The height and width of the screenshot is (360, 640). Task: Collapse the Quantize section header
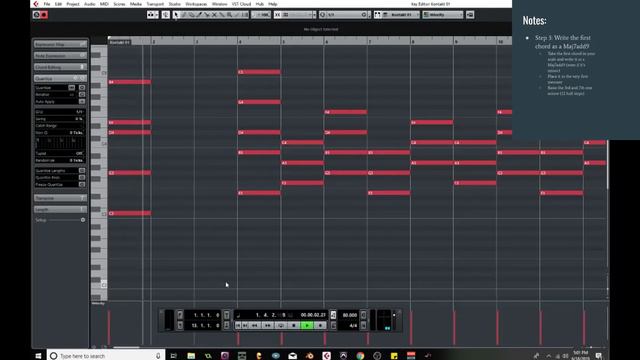pos(60,78)
